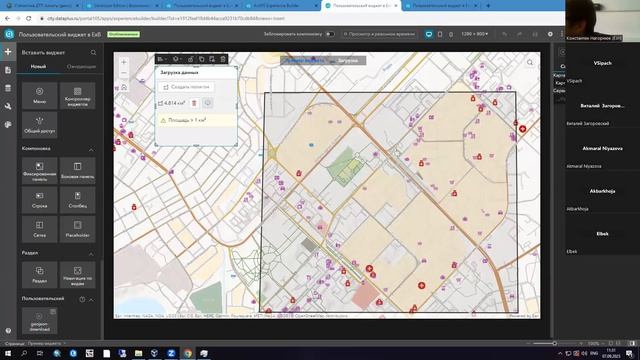Select the Sidebar (Боковая панель) layout tile
The image size is (640, 360).
pyautogui.click(x=78, y=171)
